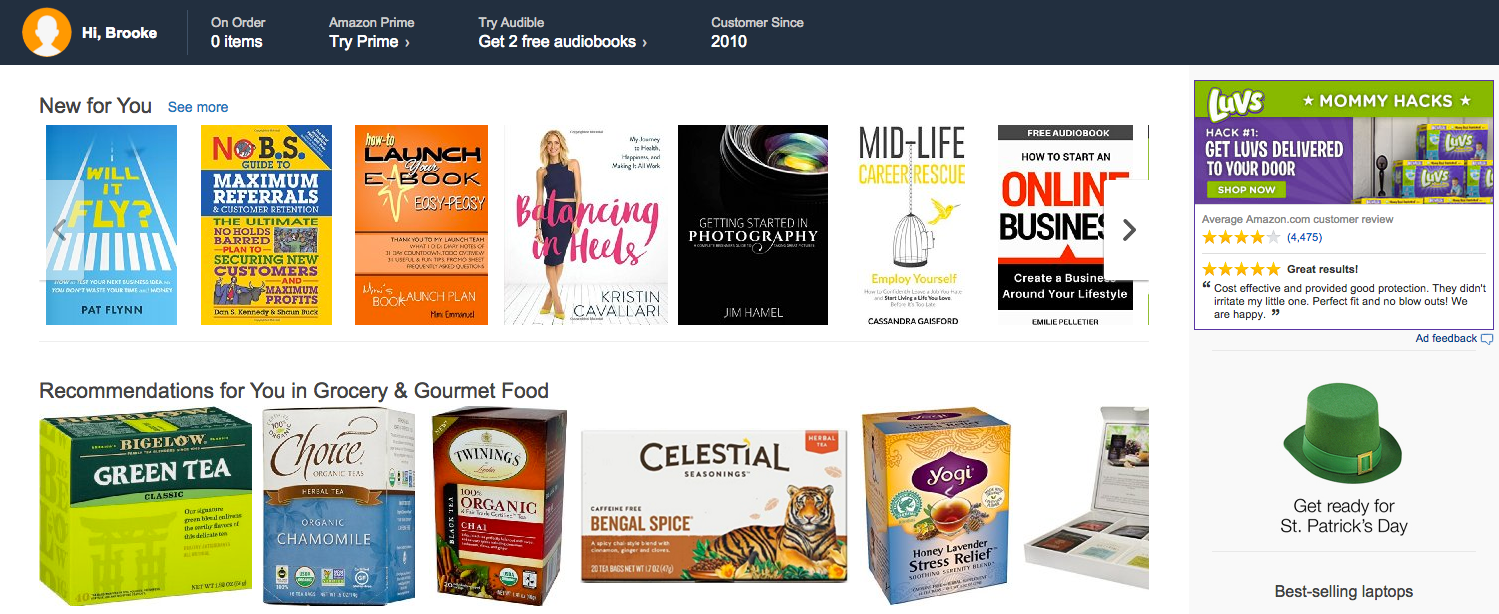Click the orange user avatar icon
This screenshot has height=614, width=1499.
click(x=46, y=33)
